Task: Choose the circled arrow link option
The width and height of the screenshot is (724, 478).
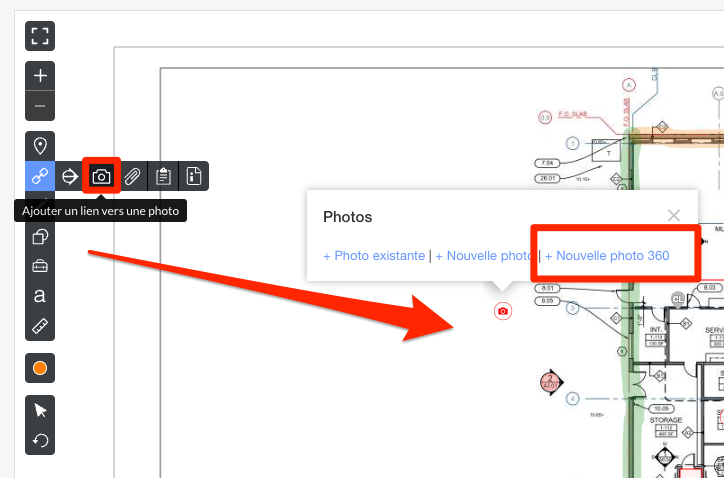Action: click(70, 177)
